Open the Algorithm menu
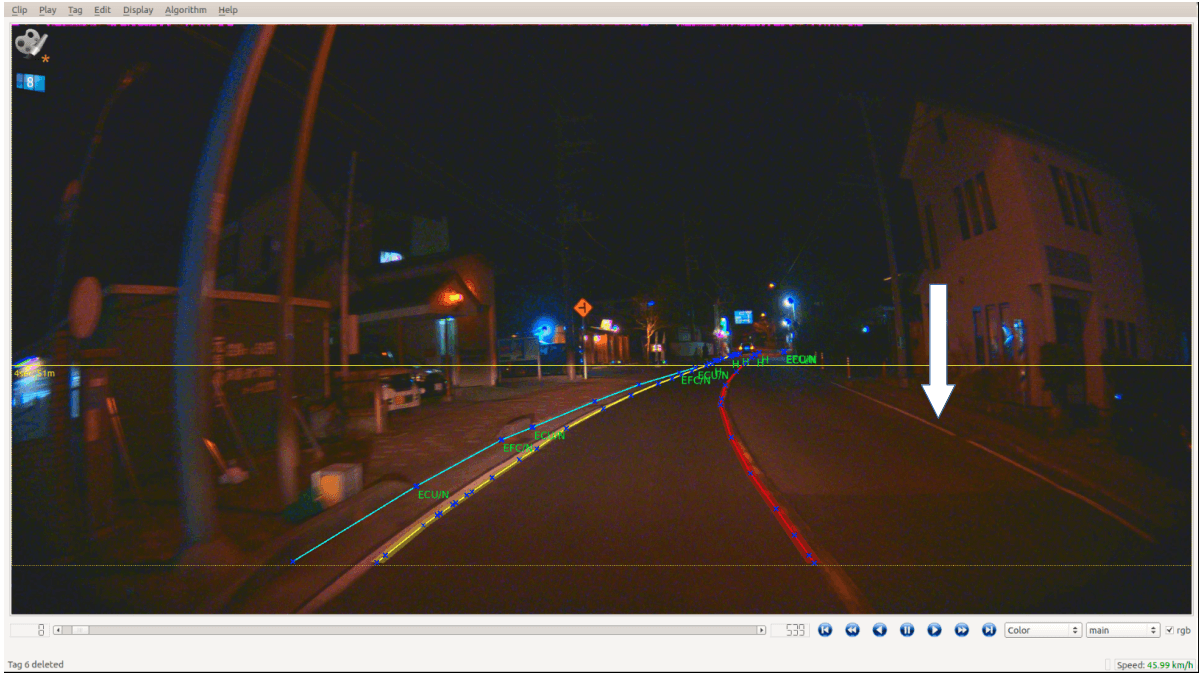The width and height of the screenshot is (1199, 673). click(186, 10)
